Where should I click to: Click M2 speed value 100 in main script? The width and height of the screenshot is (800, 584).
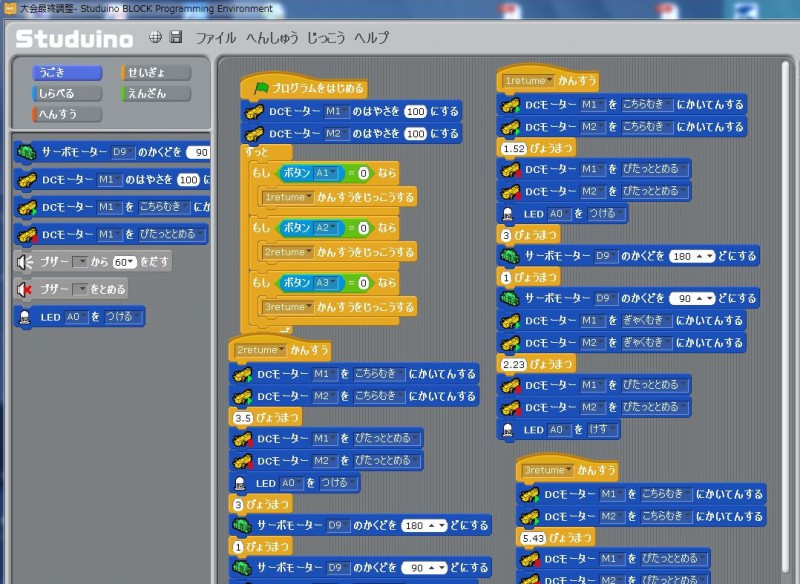point(415,134)
